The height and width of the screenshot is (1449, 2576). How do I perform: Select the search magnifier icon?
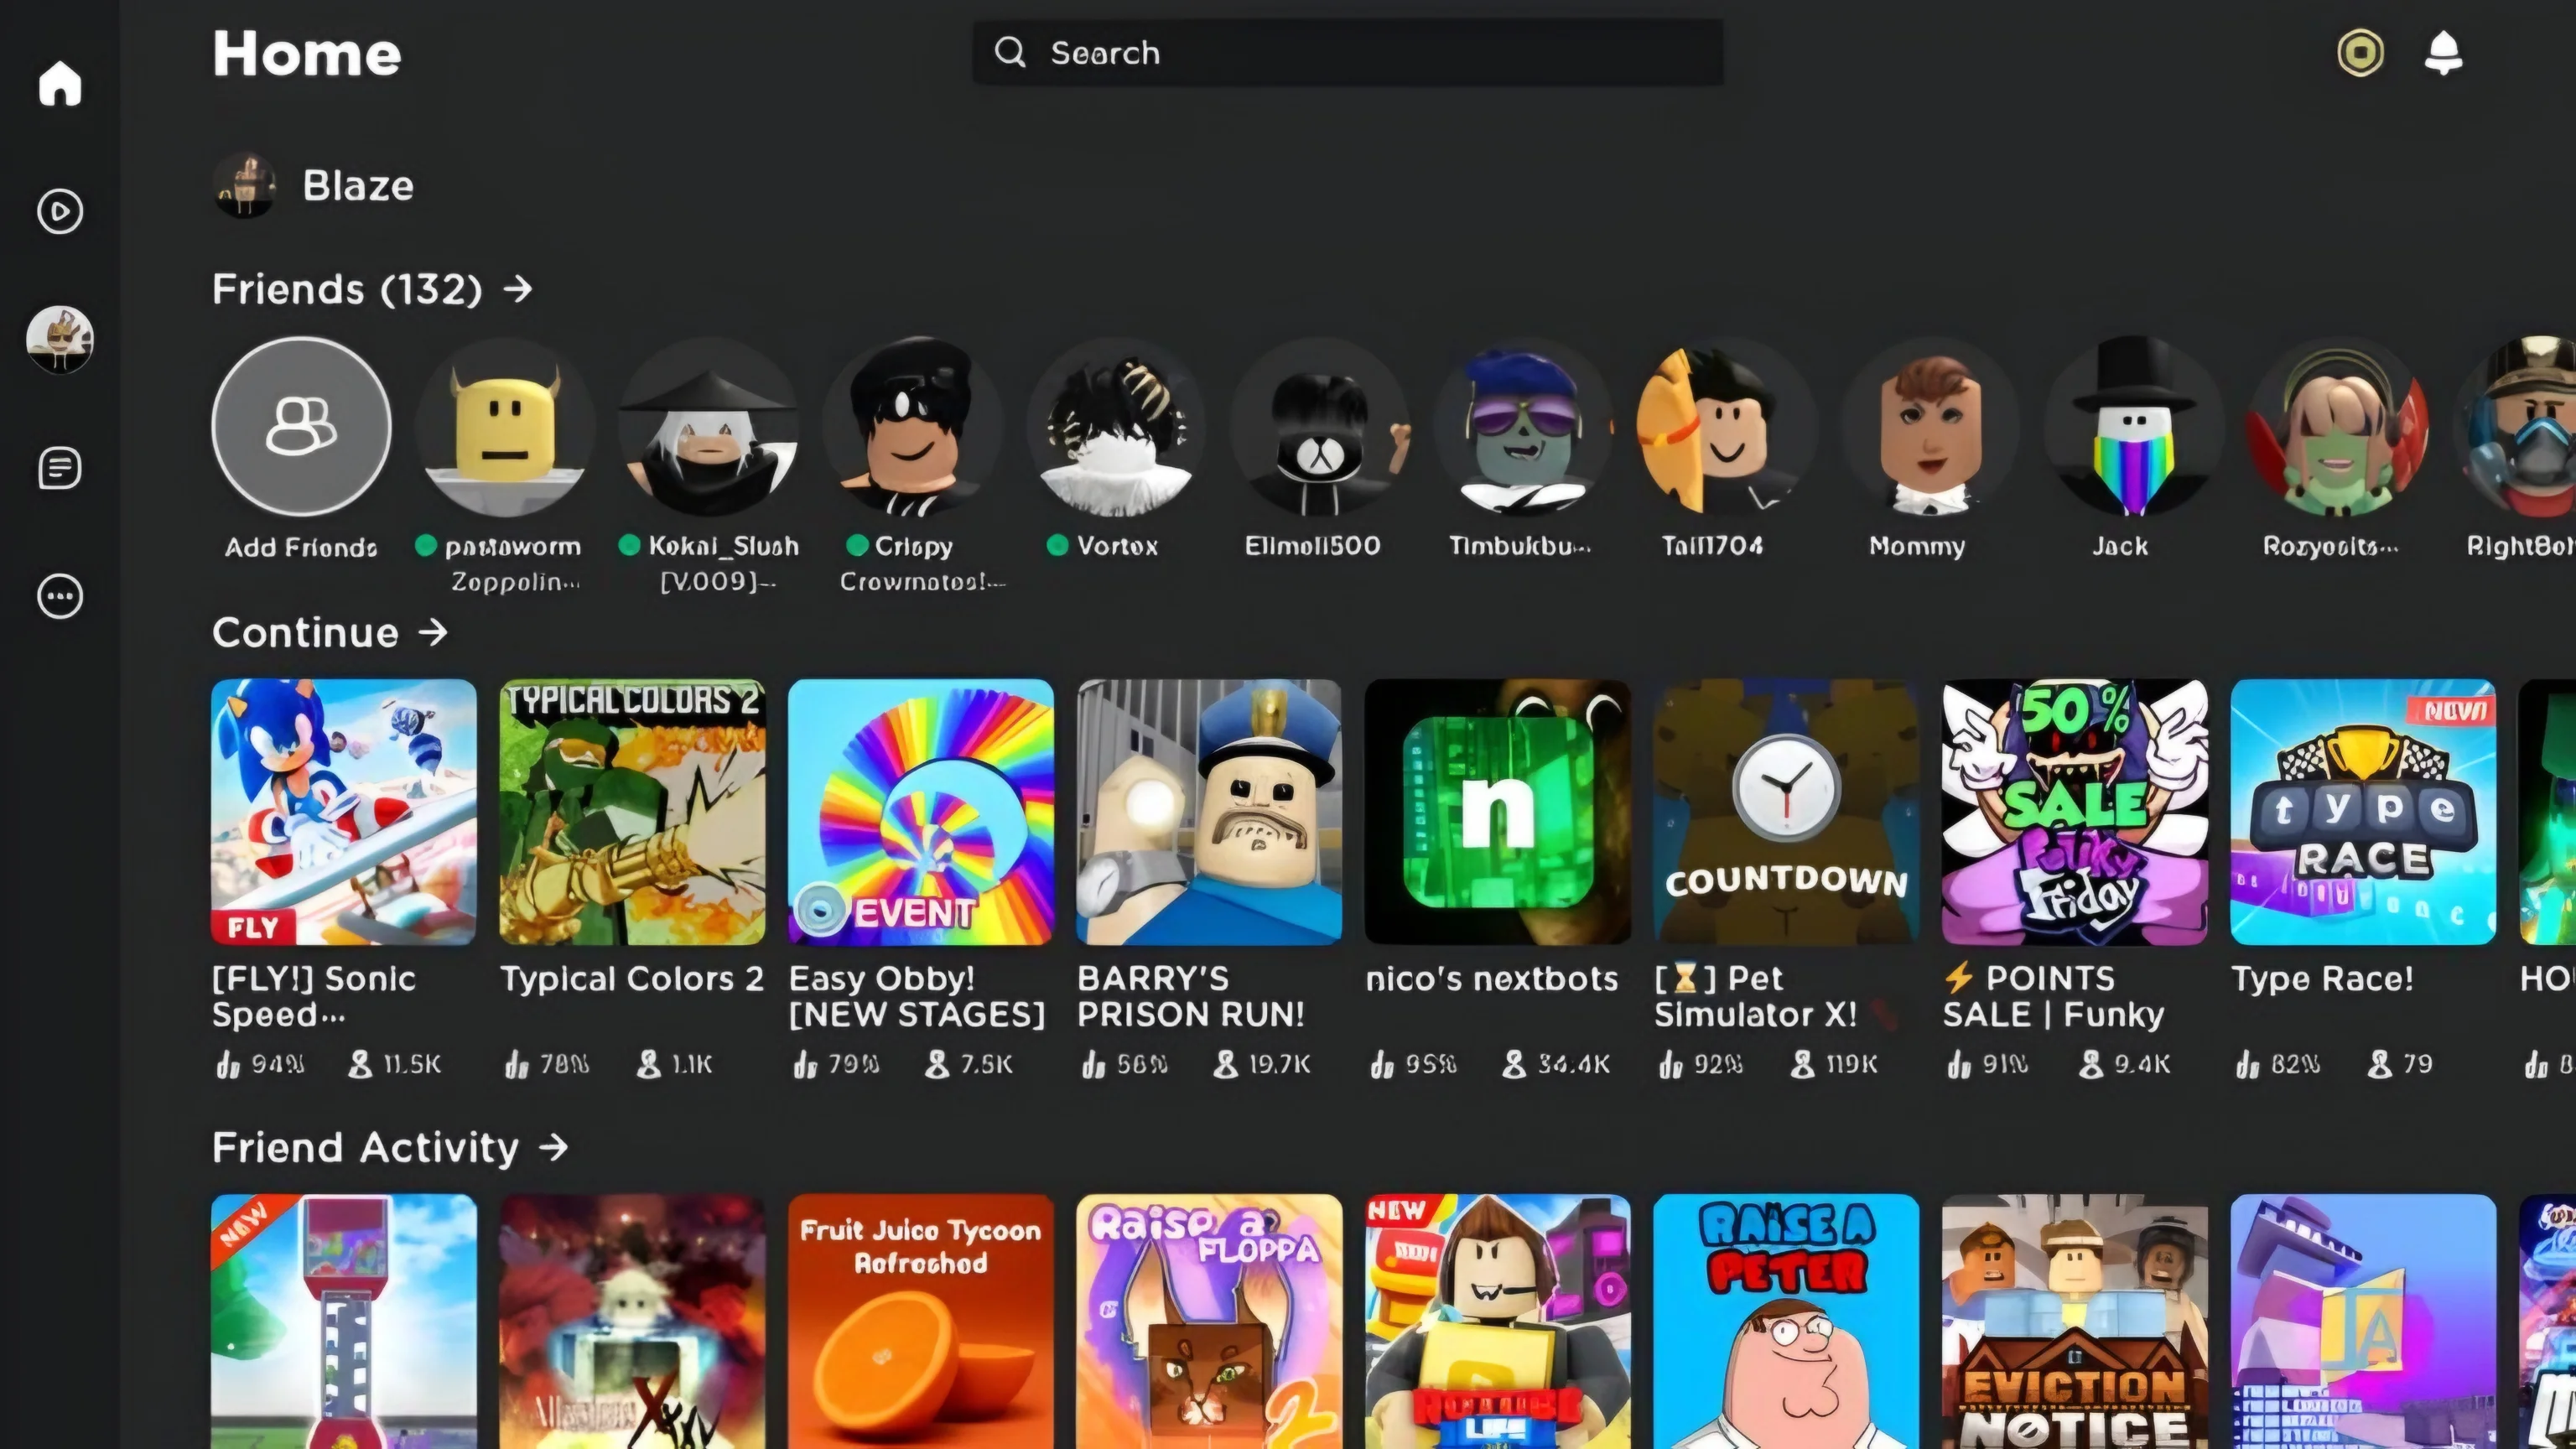point(1011,53)
